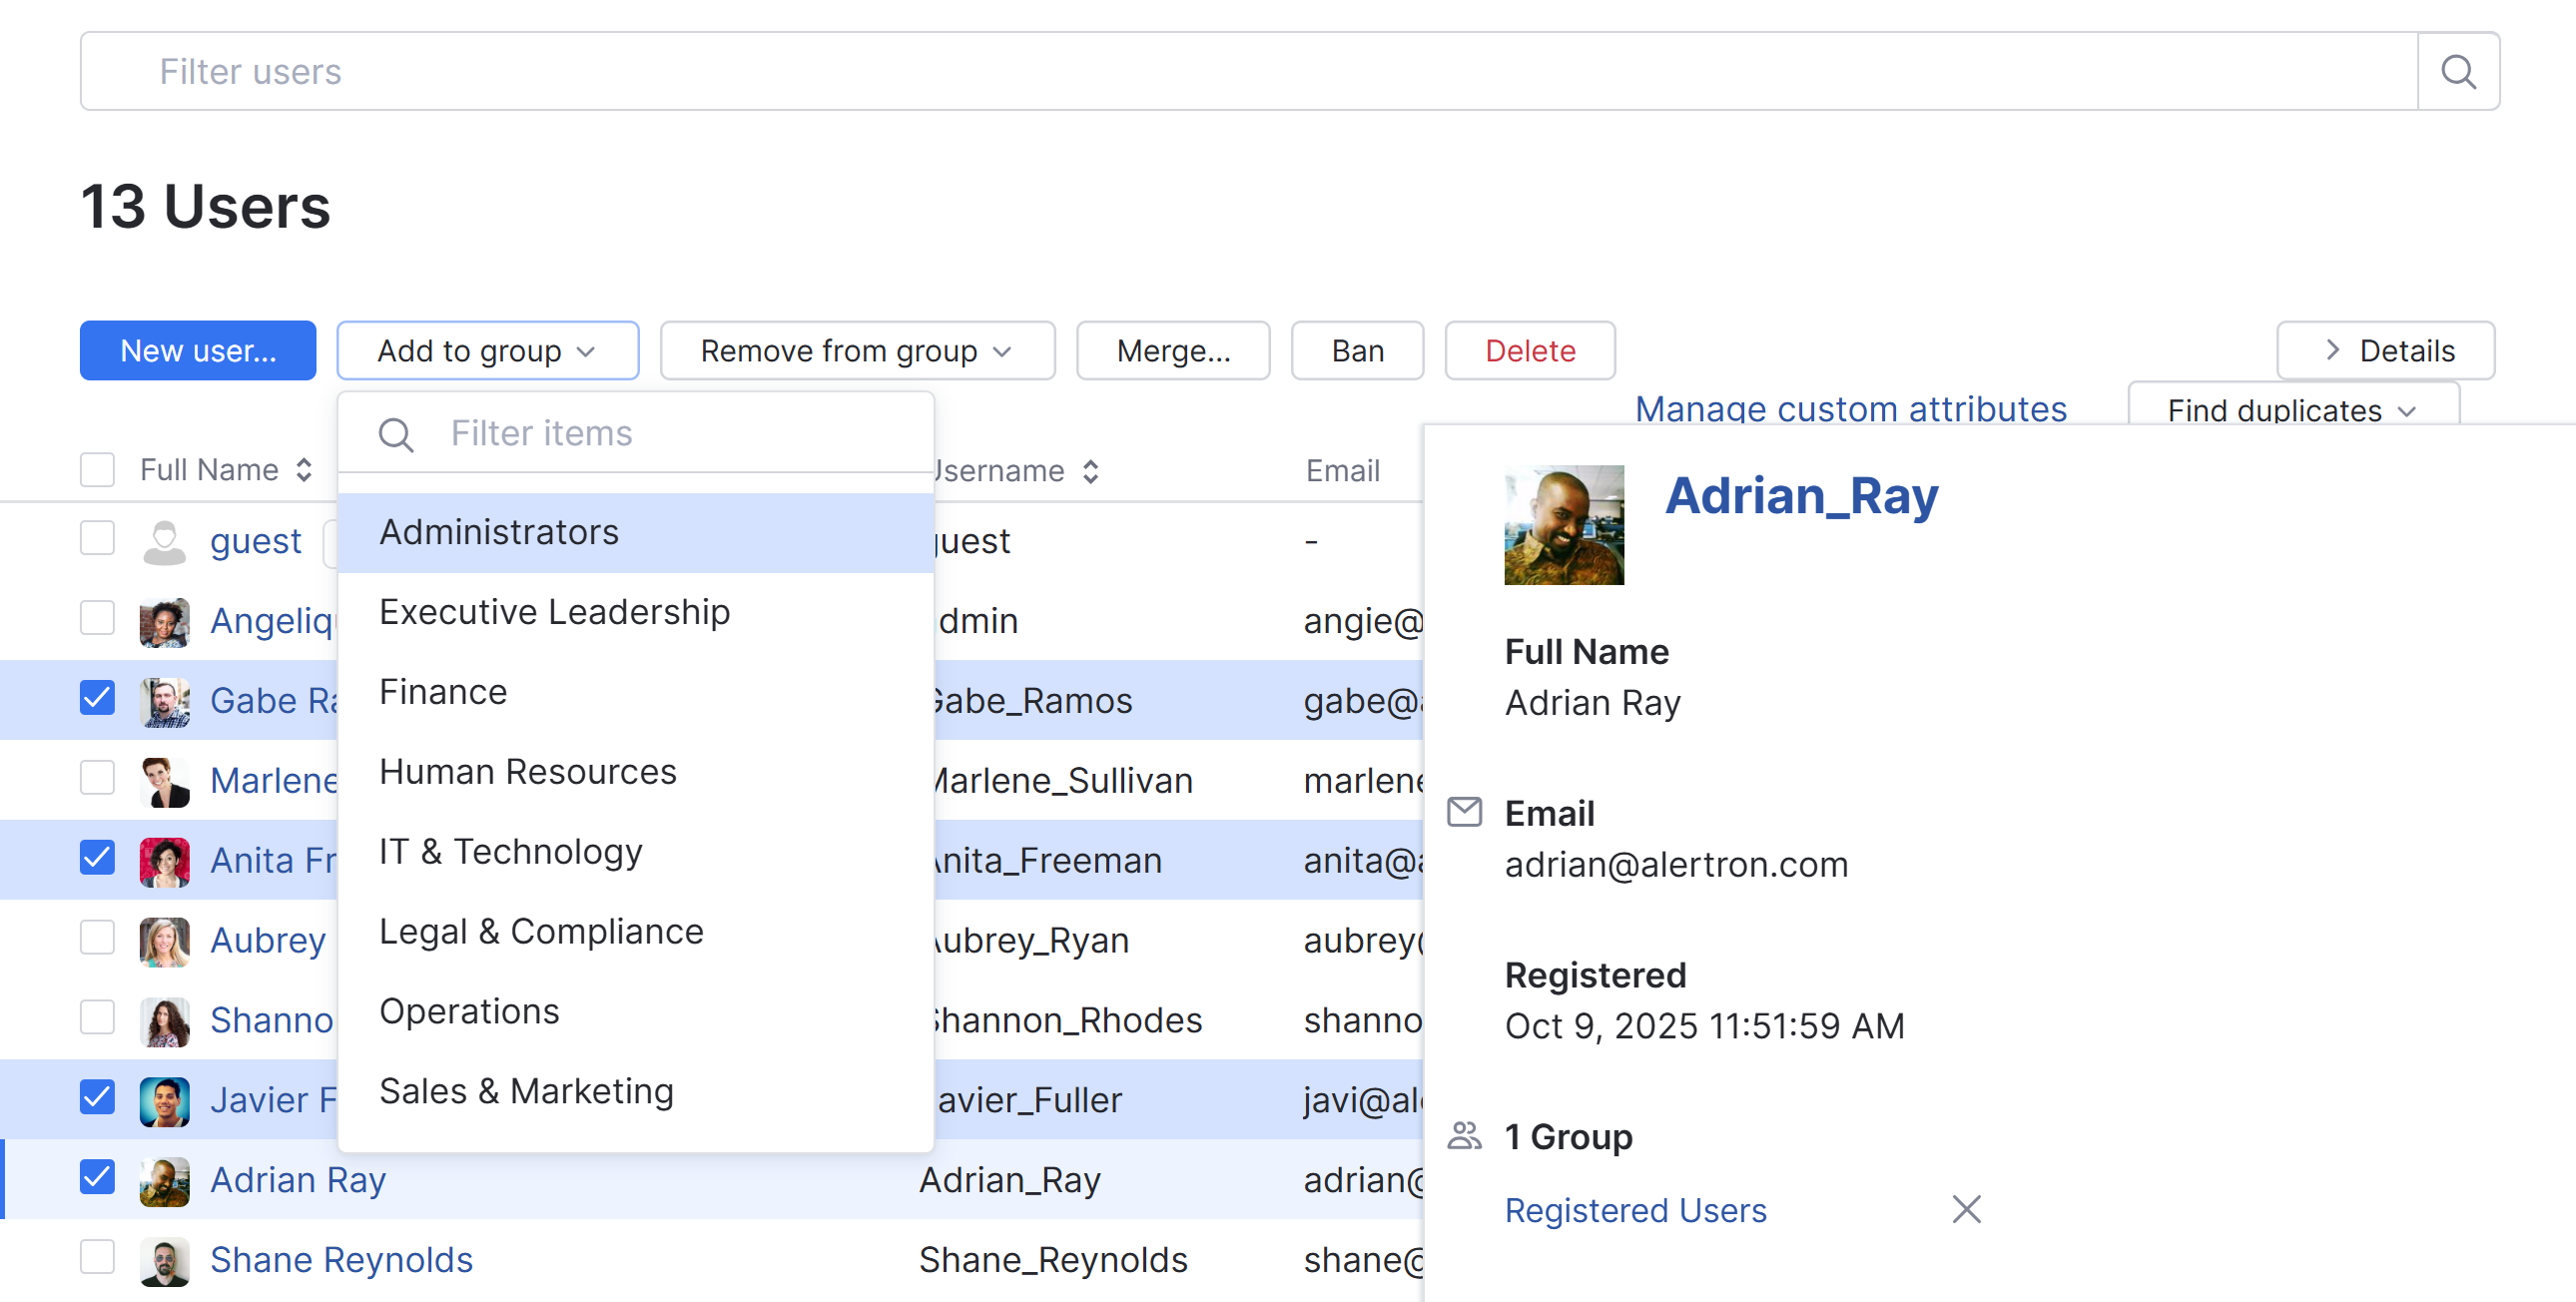Choose Human Resources from the group menu
This screenshot has height=1302, width=2576.
pyautogui.click(x=527, y=771)
